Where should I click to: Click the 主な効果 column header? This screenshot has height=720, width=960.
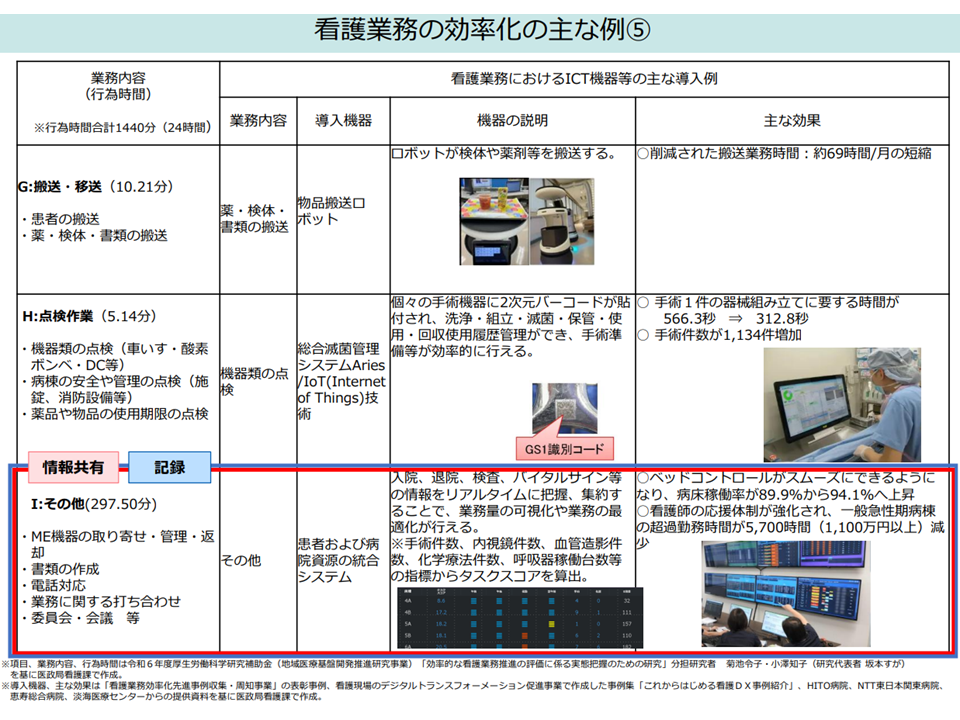[792, 120]
